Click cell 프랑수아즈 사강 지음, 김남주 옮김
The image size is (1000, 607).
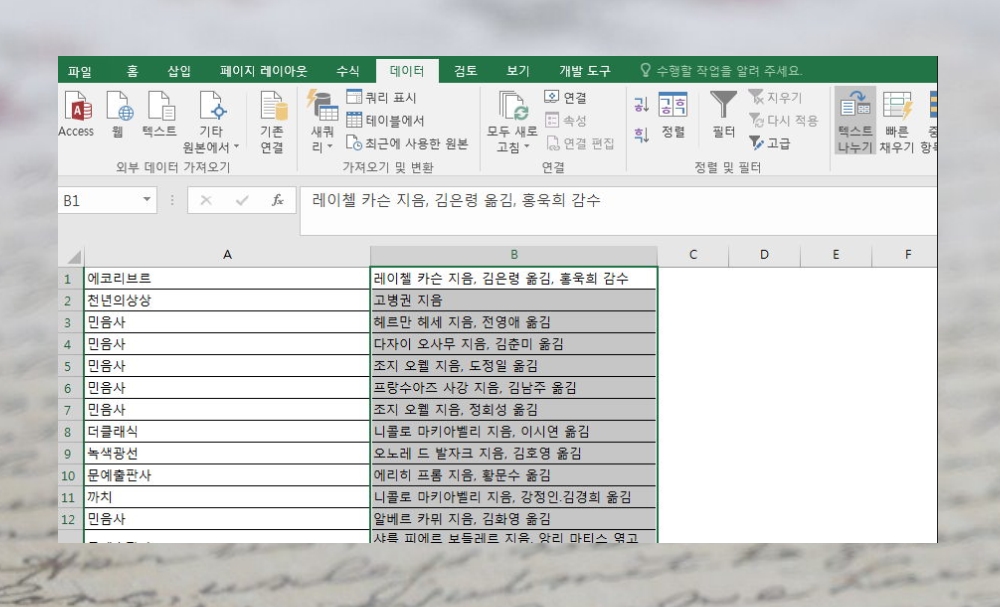coord(514,388)
